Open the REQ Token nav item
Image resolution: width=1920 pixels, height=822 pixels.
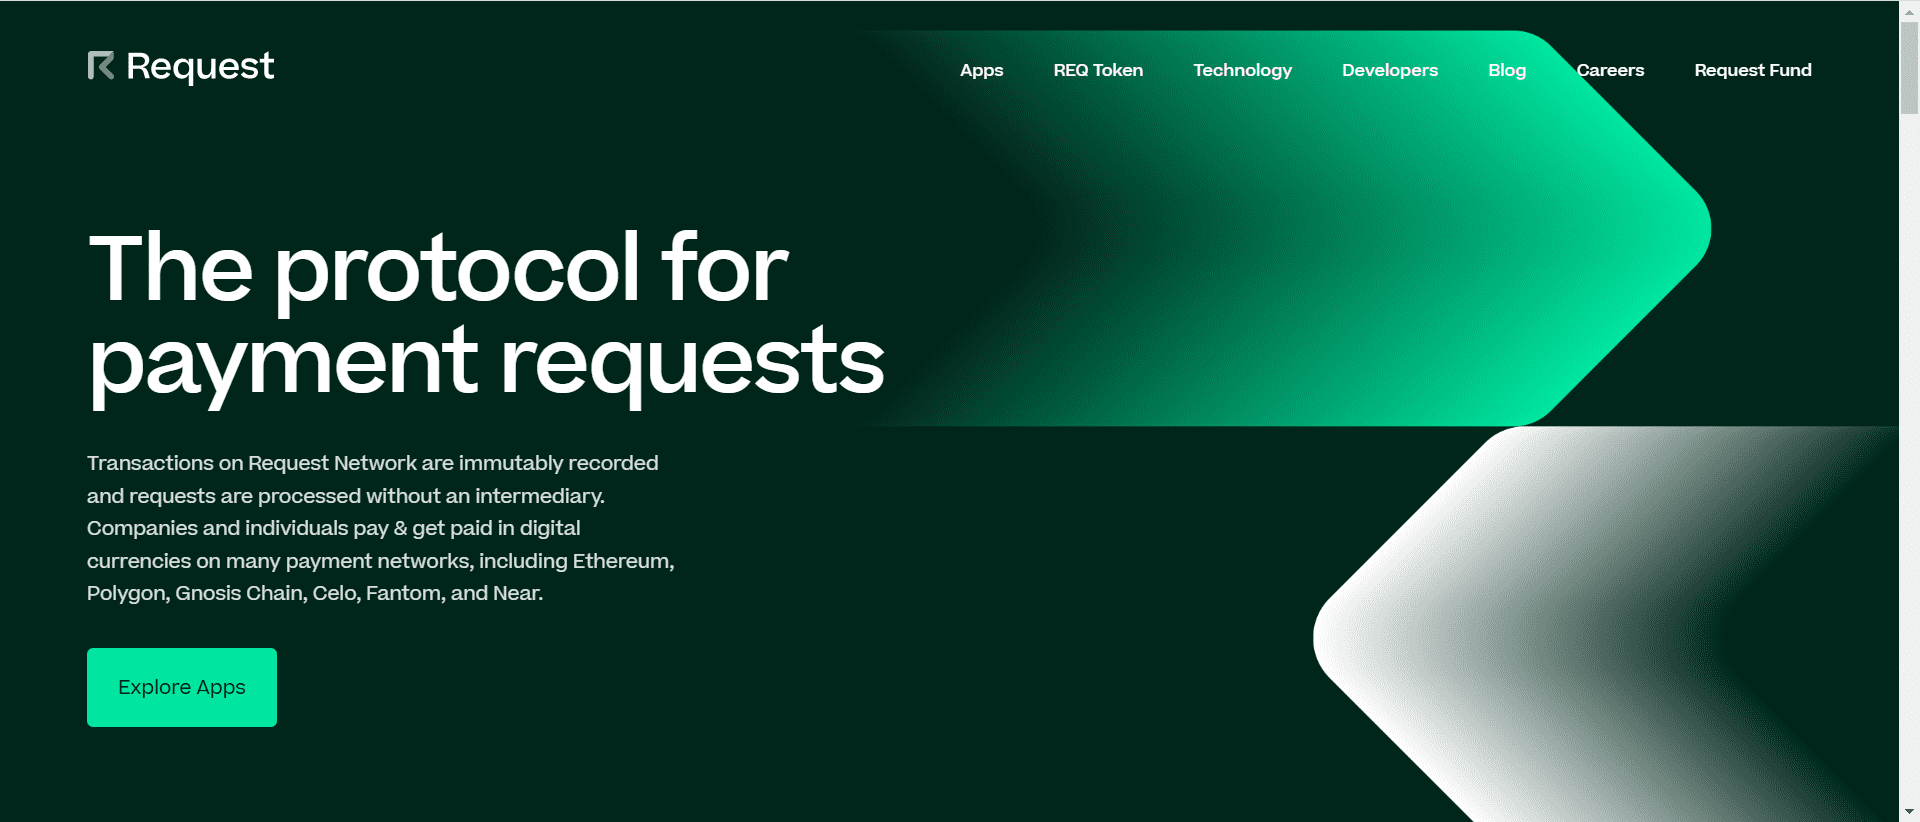pos(1098,70)
